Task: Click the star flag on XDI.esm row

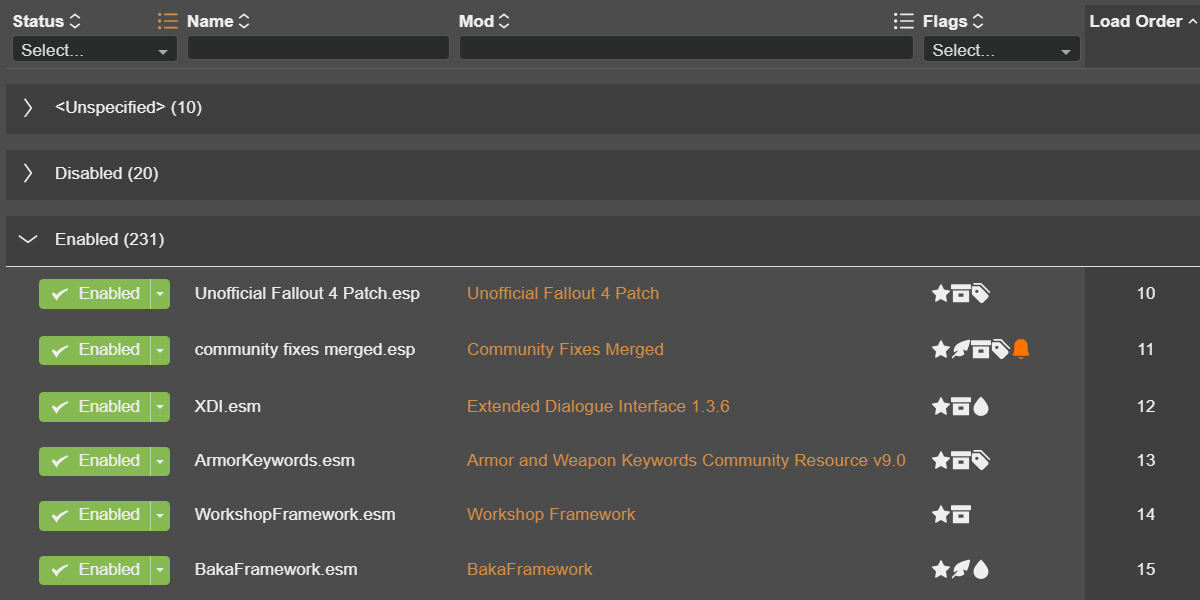Action: coord(940,407)
